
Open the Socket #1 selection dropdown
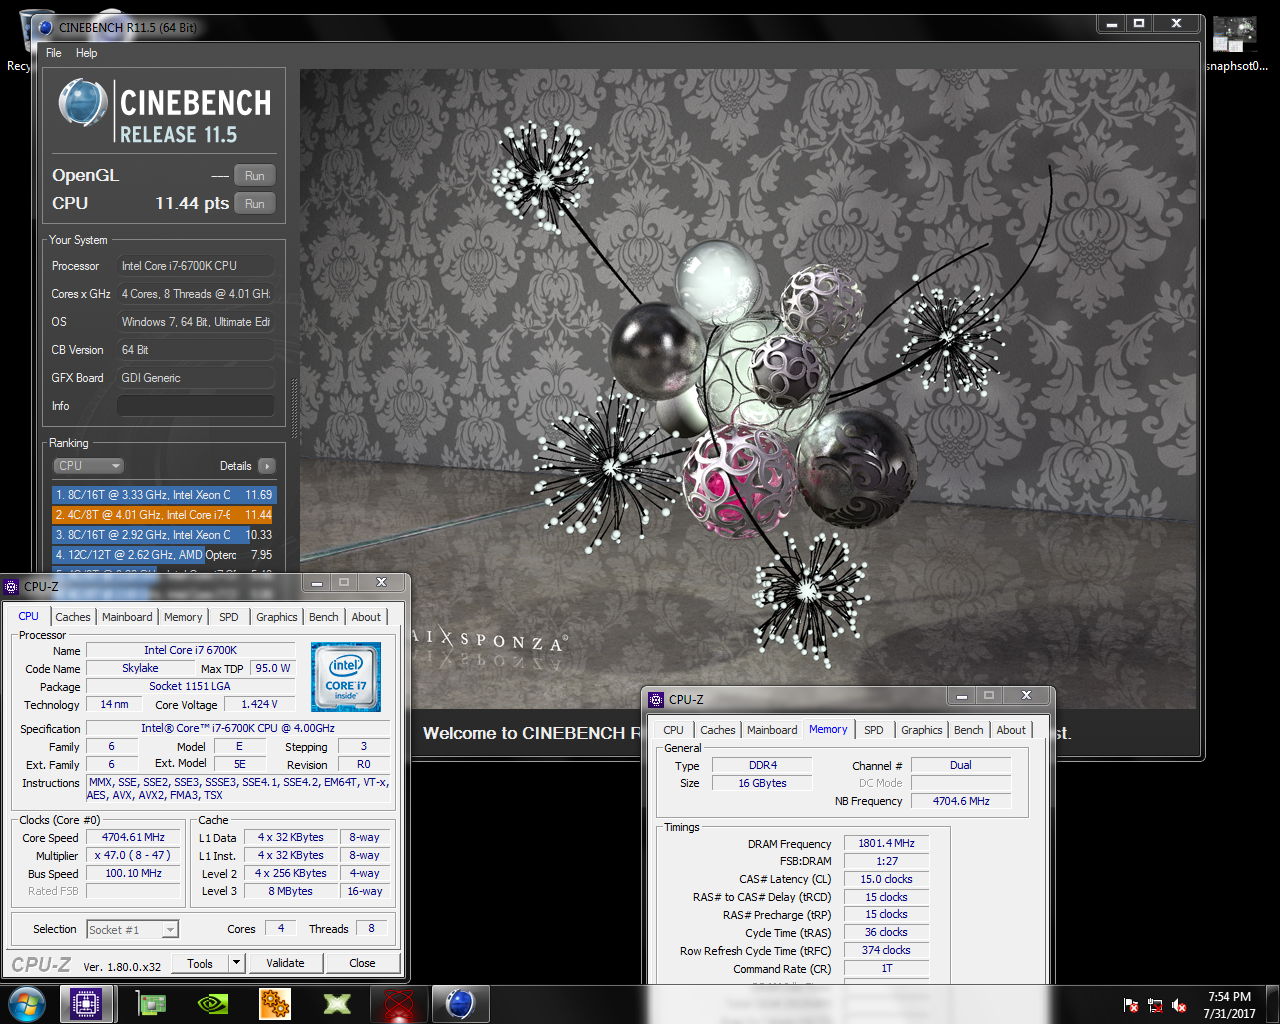tap(132, 930)
